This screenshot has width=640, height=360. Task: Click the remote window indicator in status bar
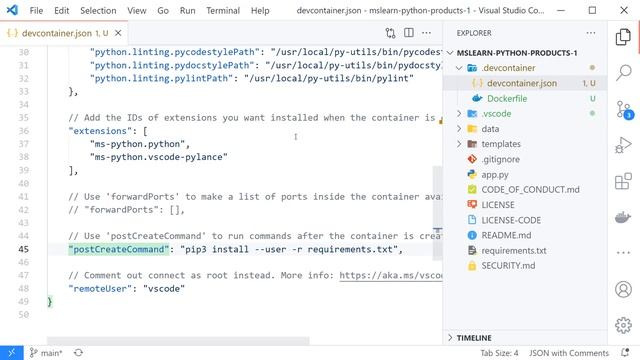tap(11, 353)
